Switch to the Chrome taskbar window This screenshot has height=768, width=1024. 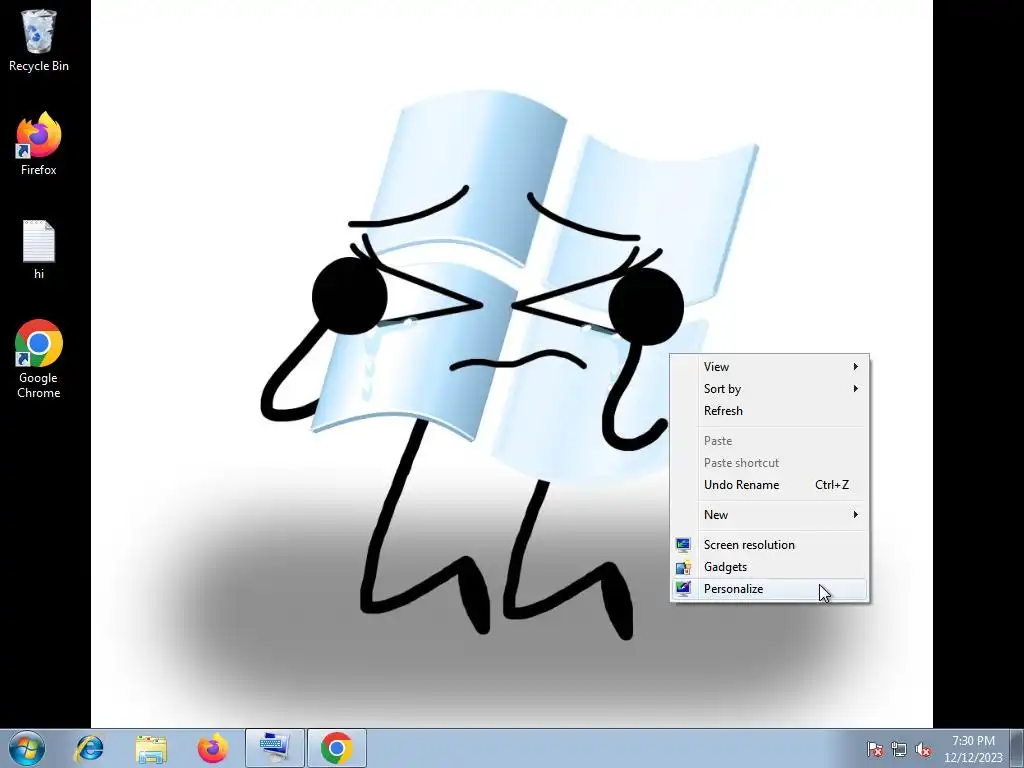[337, 748]
